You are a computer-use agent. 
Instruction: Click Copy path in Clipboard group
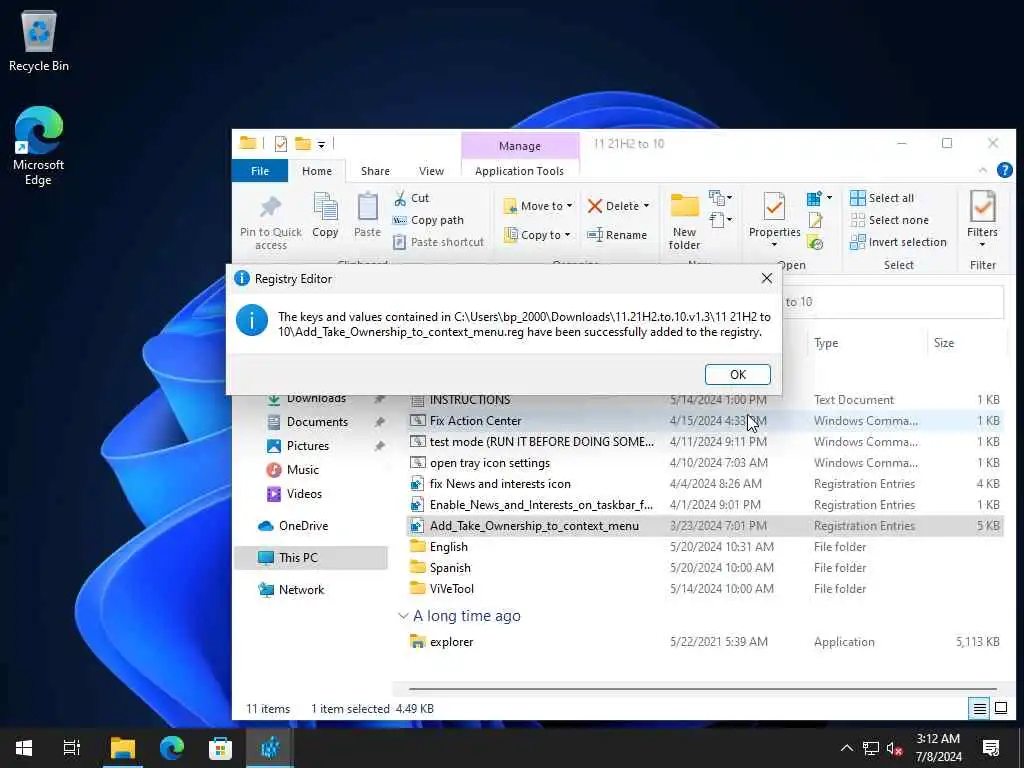(428, 220)
